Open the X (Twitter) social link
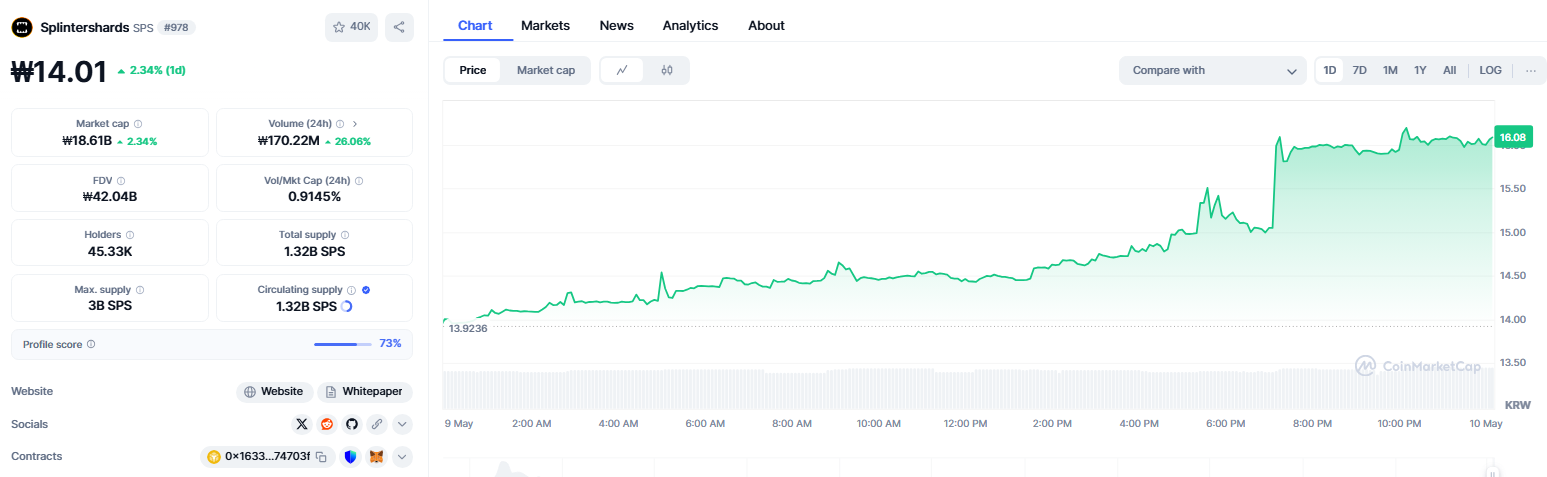 click(x=302, y=424)
